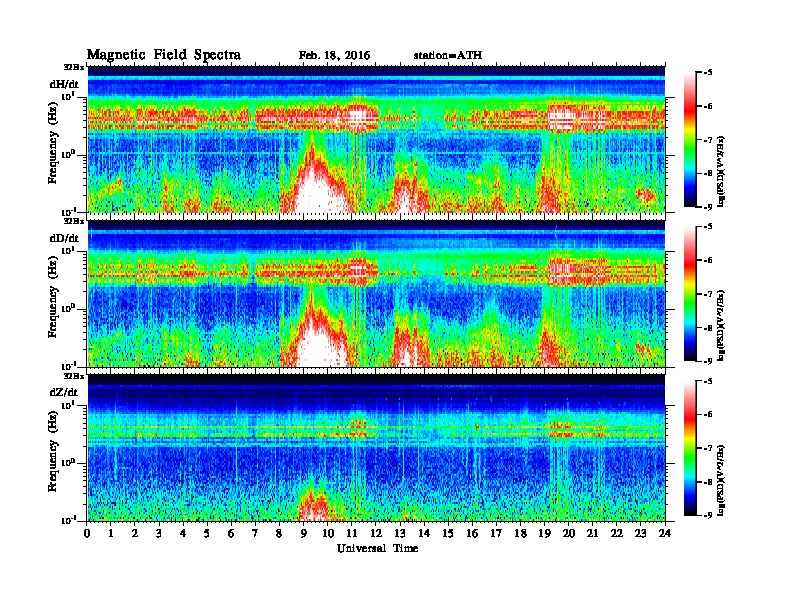792x612 pixels.
Task: Click the dZ/dt spectrogram plot
Action: click(x=376, y=448)
